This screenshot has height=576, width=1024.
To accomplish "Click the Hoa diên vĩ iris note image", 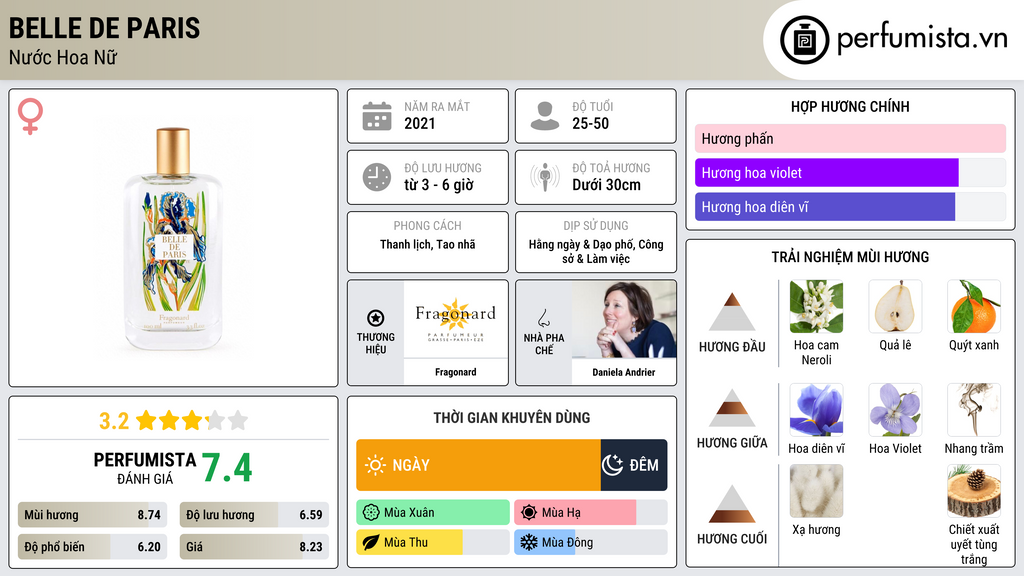I will pyautogui.click(x=816, y=410).
